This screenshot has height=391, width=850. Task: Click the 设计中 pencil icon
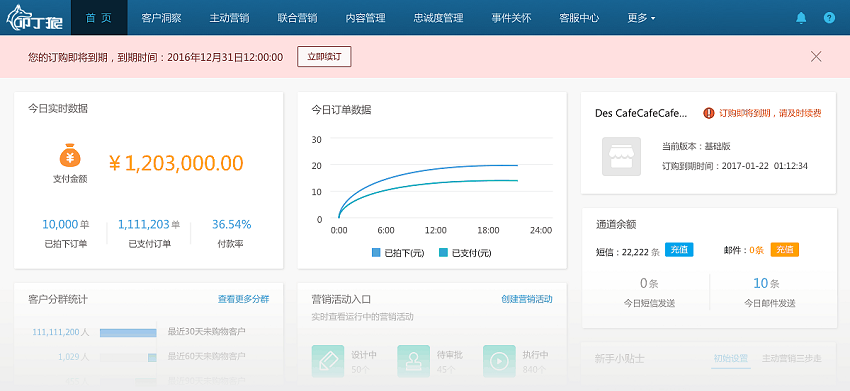pos(328,361)
